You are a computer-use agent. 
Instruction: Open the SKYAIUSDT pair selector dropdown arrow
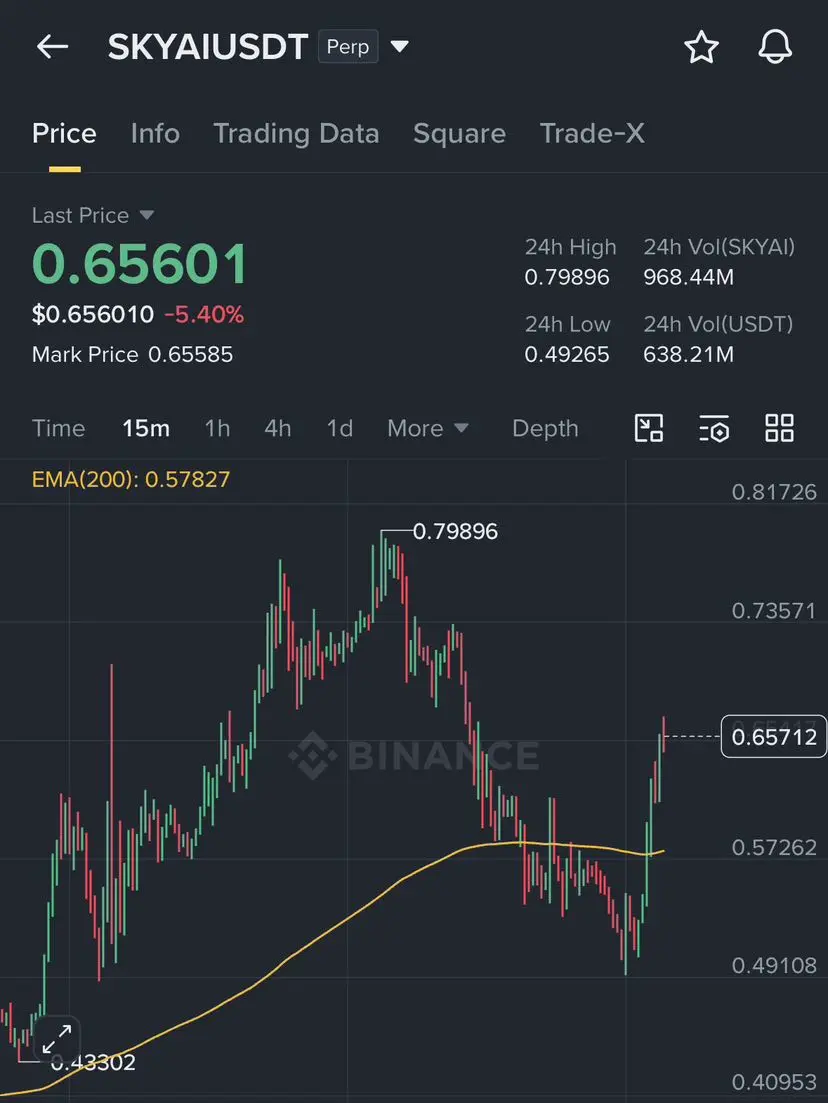pyautogui.click(x=400, y=46)
